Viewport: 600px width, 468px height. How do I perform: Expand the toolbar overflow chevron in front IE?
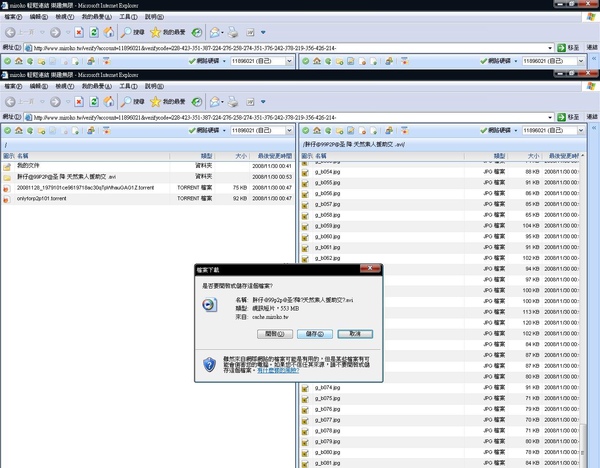tap(263, 102)
